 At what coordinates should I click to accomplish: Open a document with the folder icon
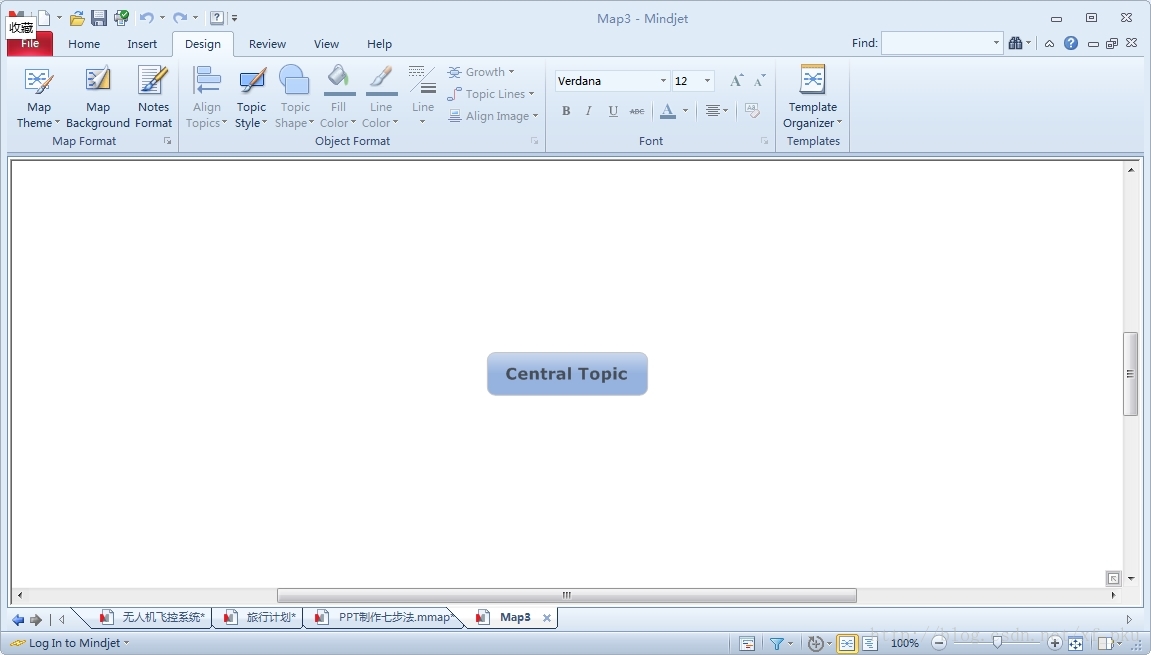point(77,18)
